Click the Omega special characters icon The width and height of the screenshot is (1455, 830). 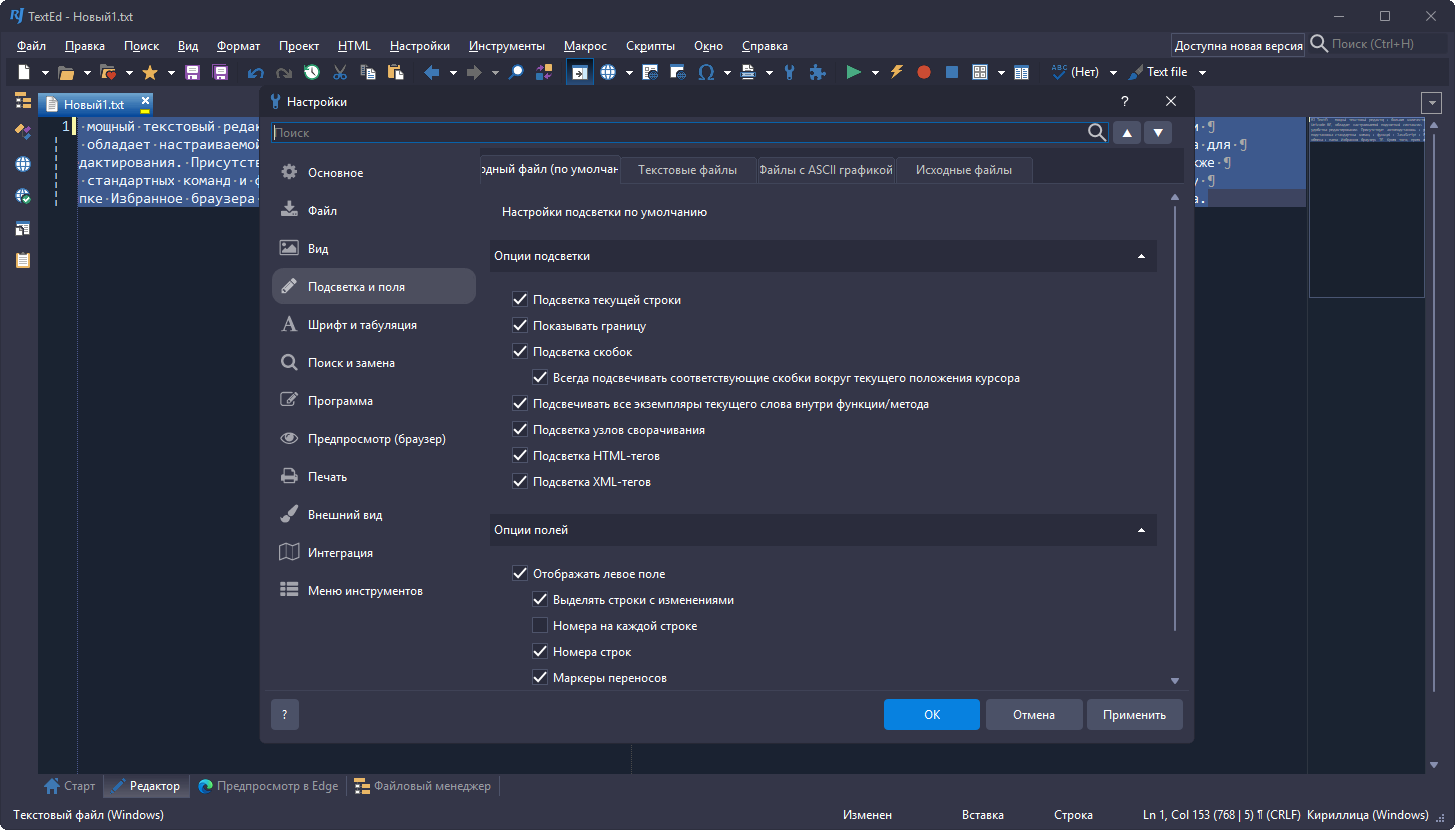(706, 72)
